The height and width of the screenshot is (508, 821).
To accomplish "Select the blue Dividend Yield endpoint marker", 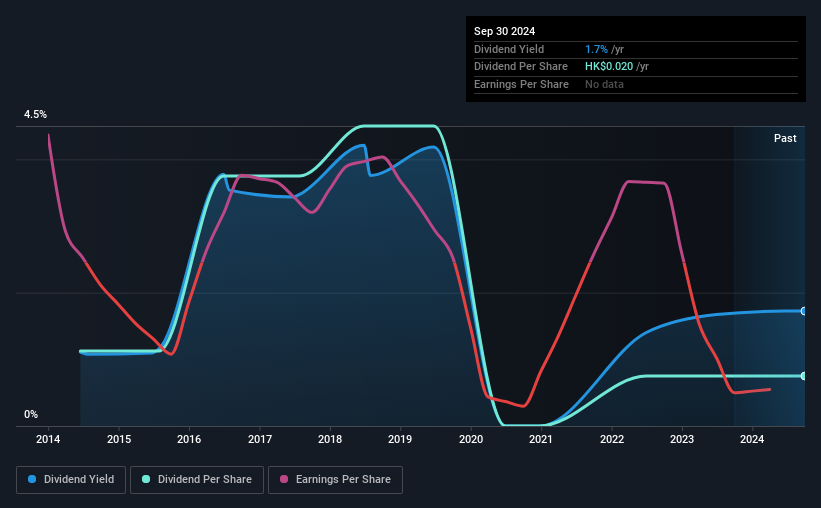I will click(804, 311).
